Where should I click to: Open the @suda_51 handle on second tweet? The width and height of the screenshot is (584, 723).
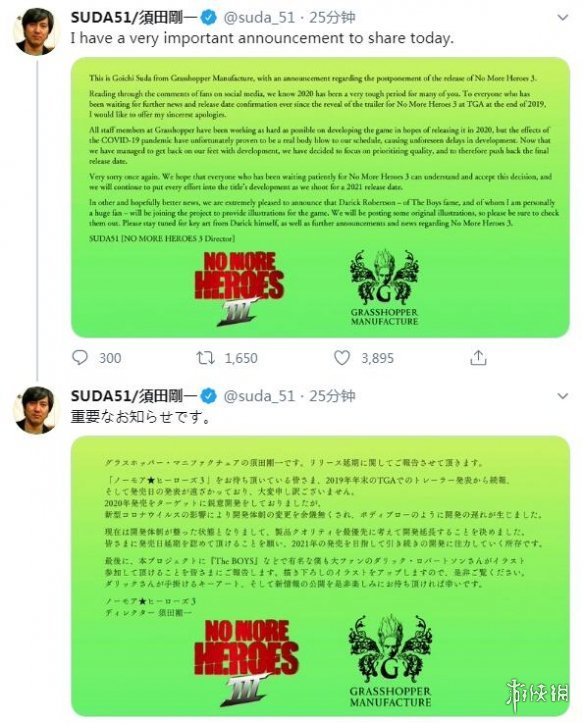[x=259, y=396]
